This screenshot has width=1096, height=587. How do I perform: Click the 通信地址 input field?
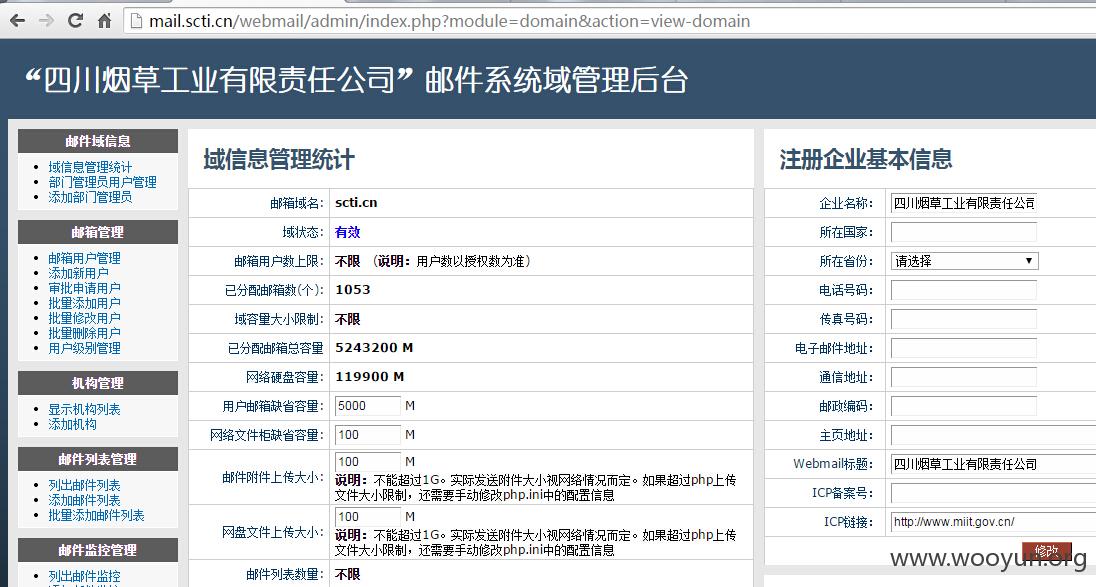(x=964, y=377)
